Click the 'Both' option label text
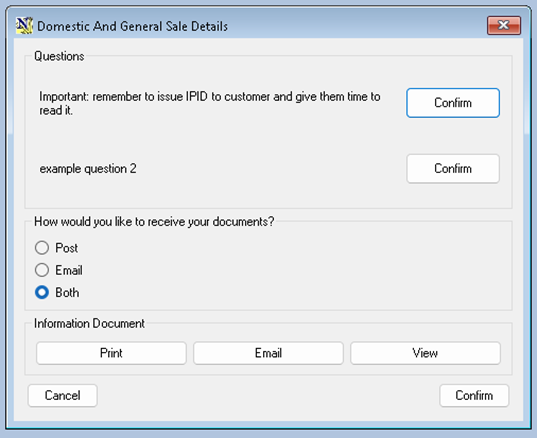The width and height of the screenshot is (537, 438). (x=67, y=292)
